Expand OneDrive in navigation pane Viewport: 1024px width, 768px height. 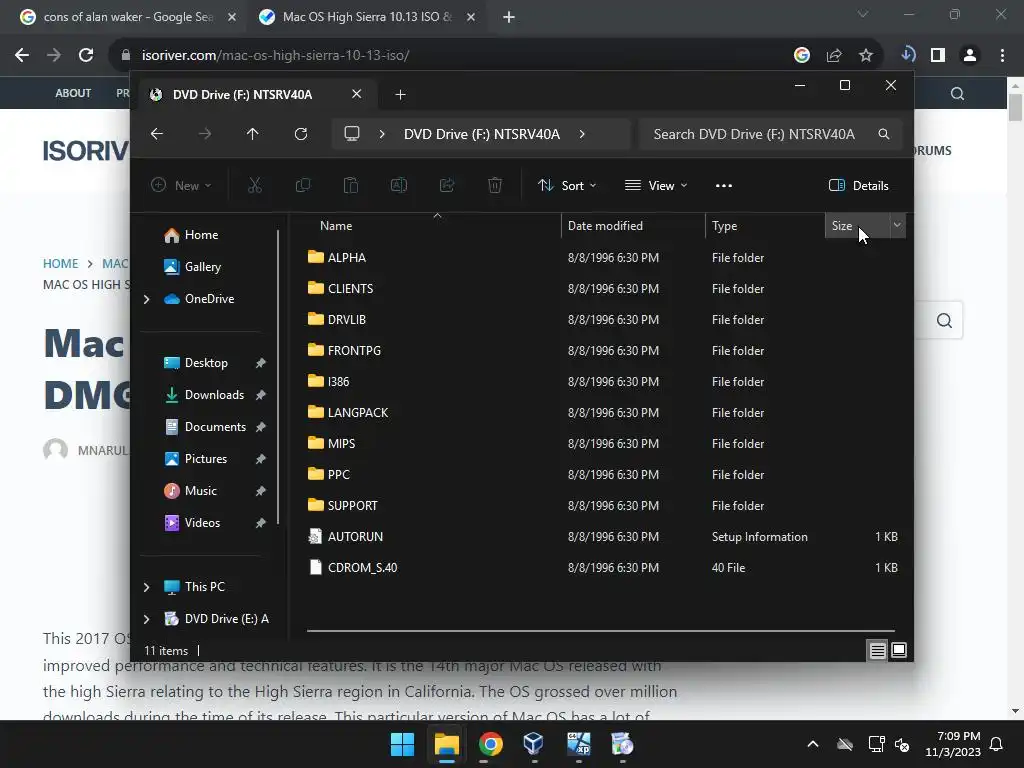point(146,299)
